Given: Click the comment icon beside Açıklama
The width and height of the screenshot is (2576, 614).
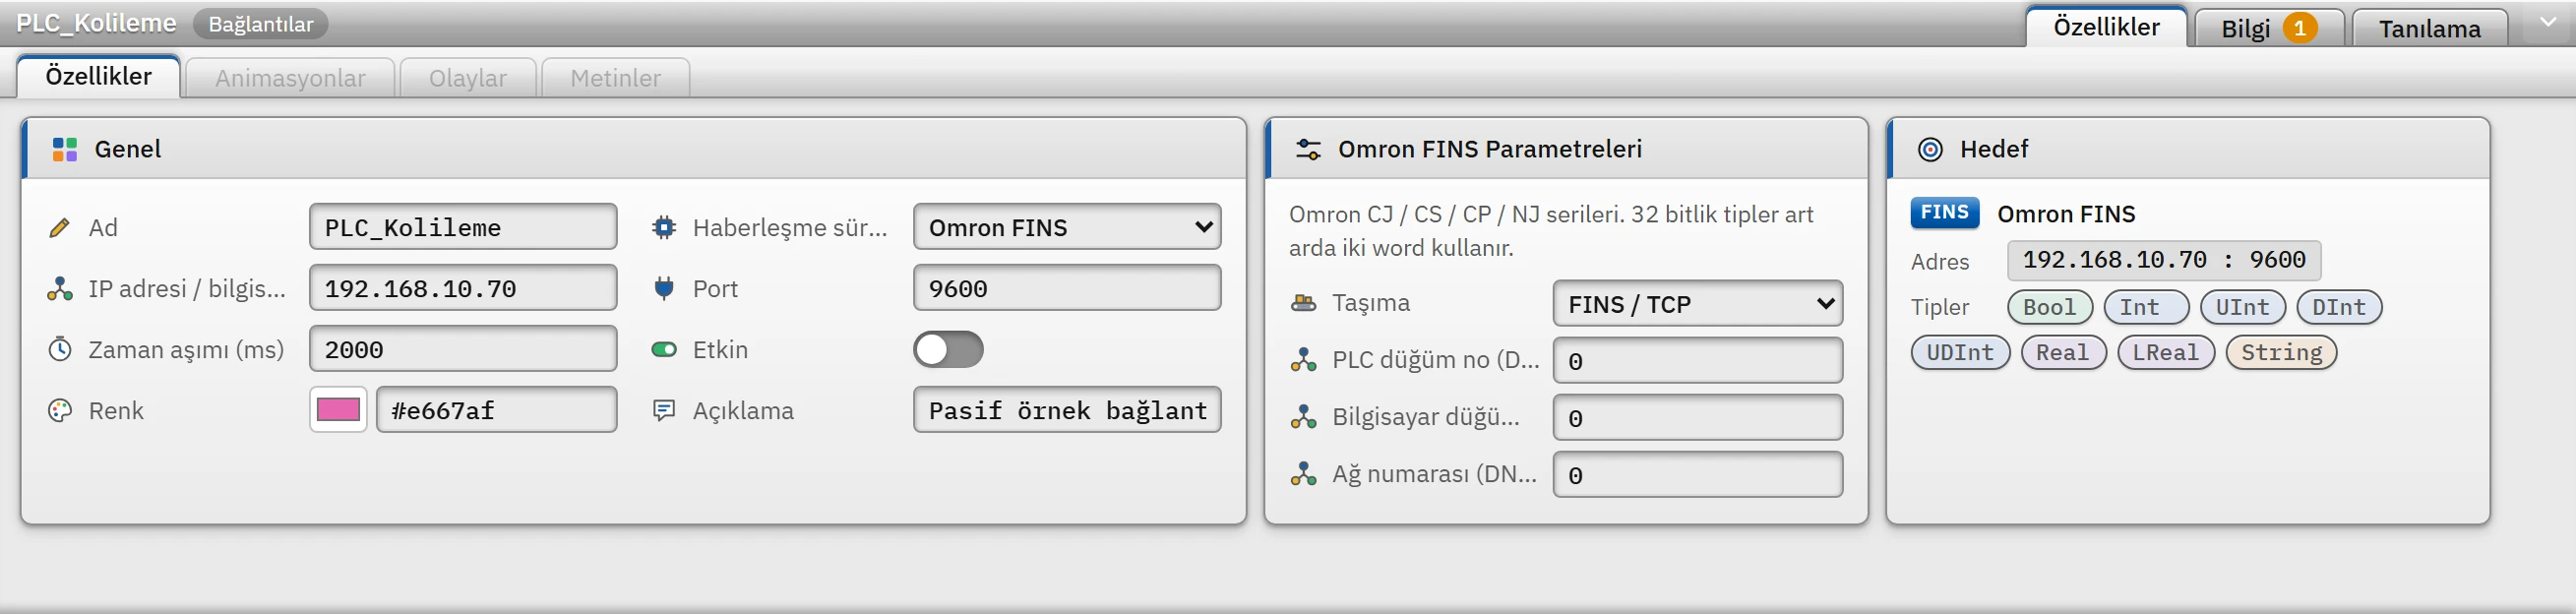Looking at the screenshot, I should [664, 411].
